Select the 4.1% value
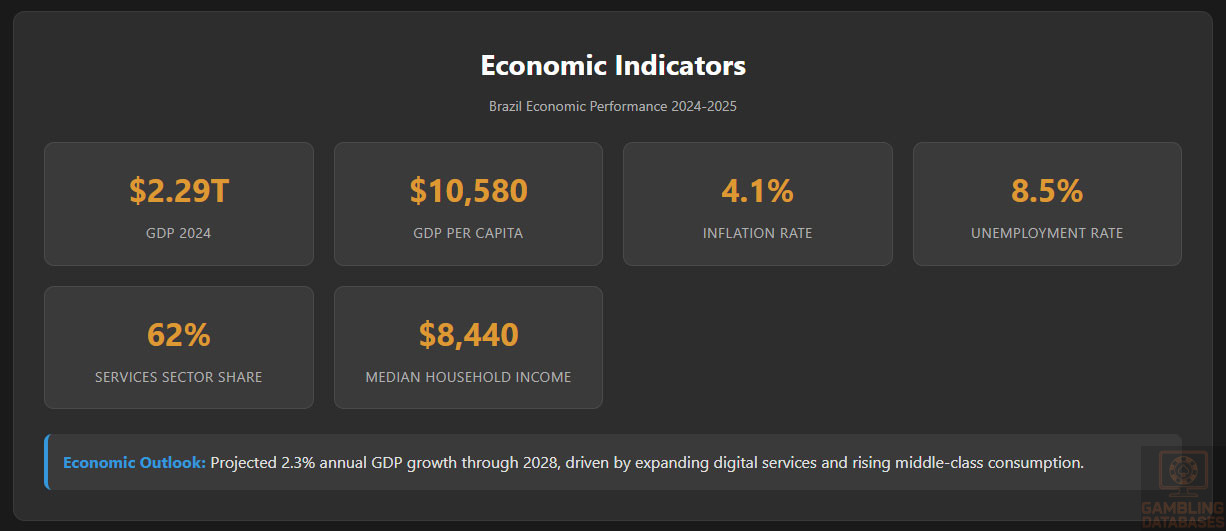 pos(757,190)
